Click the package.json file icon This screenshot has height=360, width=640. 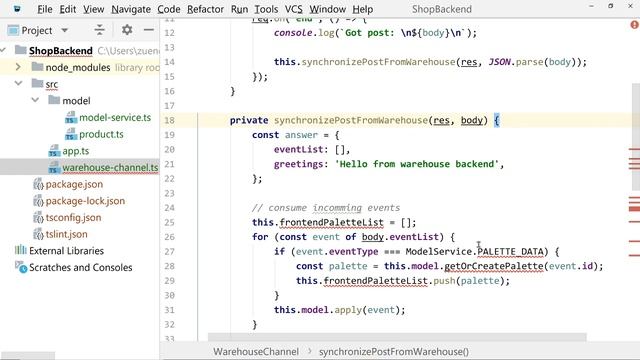coord(38,184)
